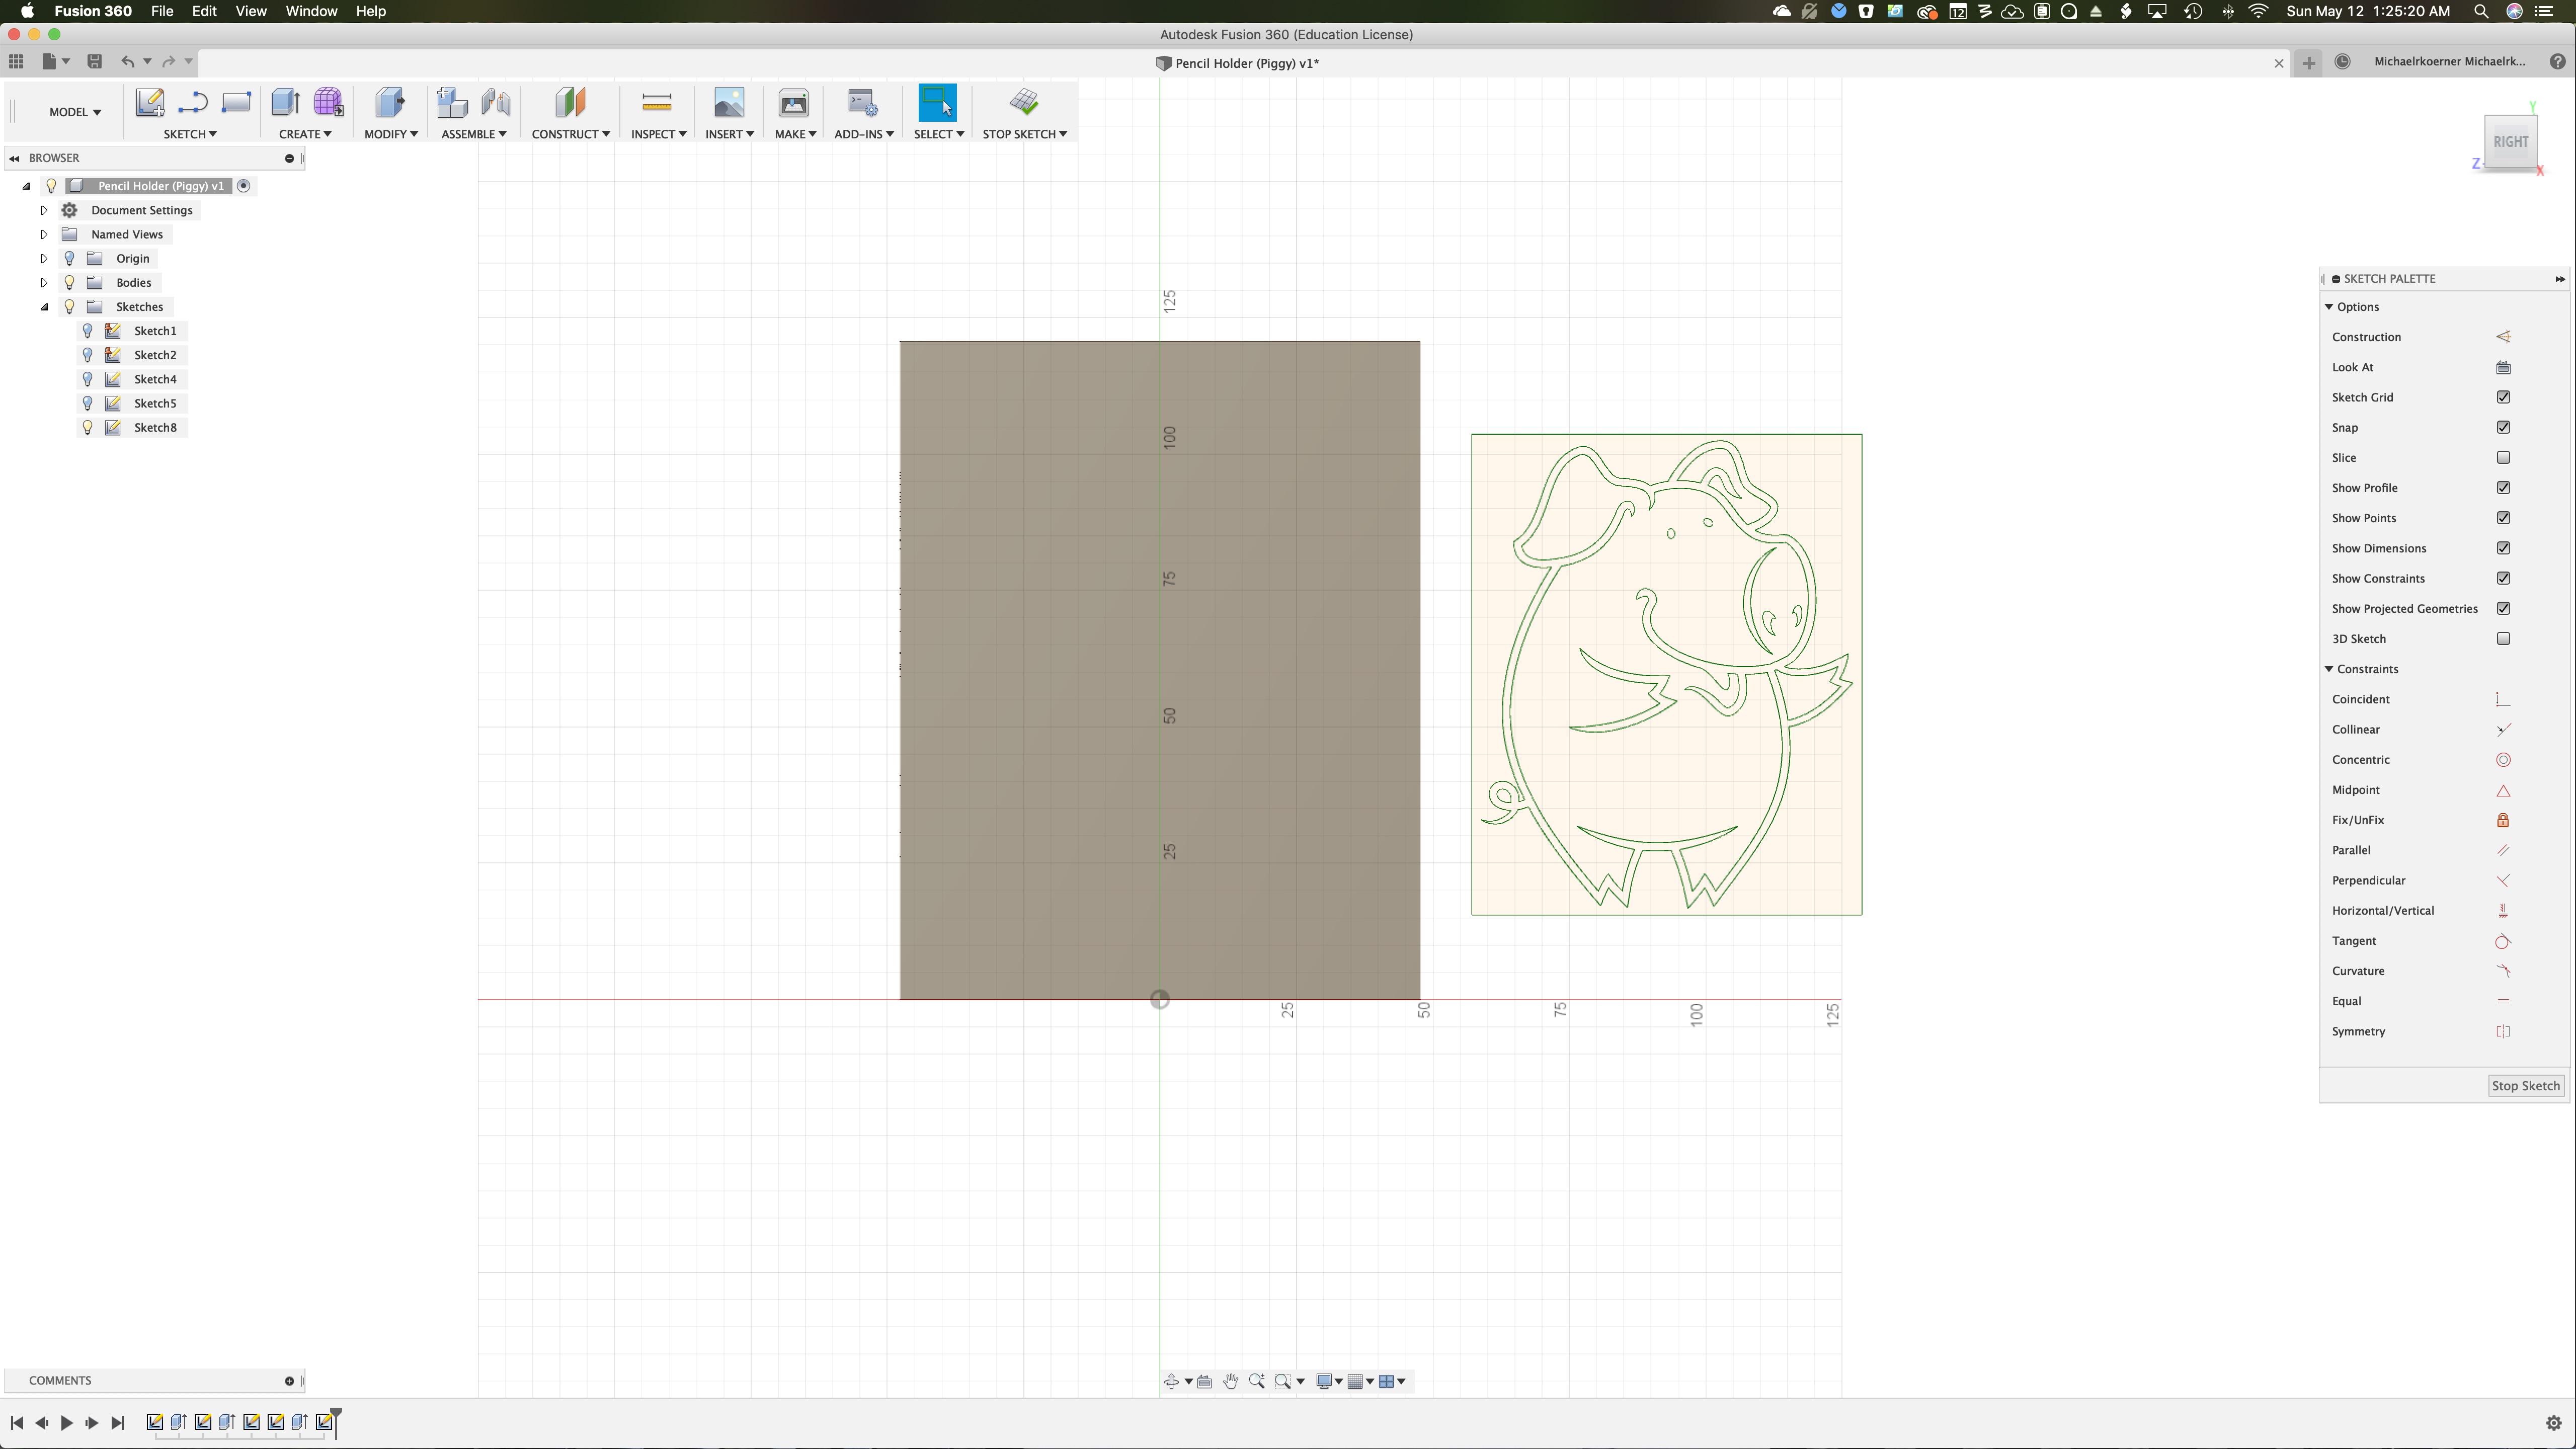Click the Measure icon under Inspect
This screenshot has height=1449, width=2576.
[656, 102]
